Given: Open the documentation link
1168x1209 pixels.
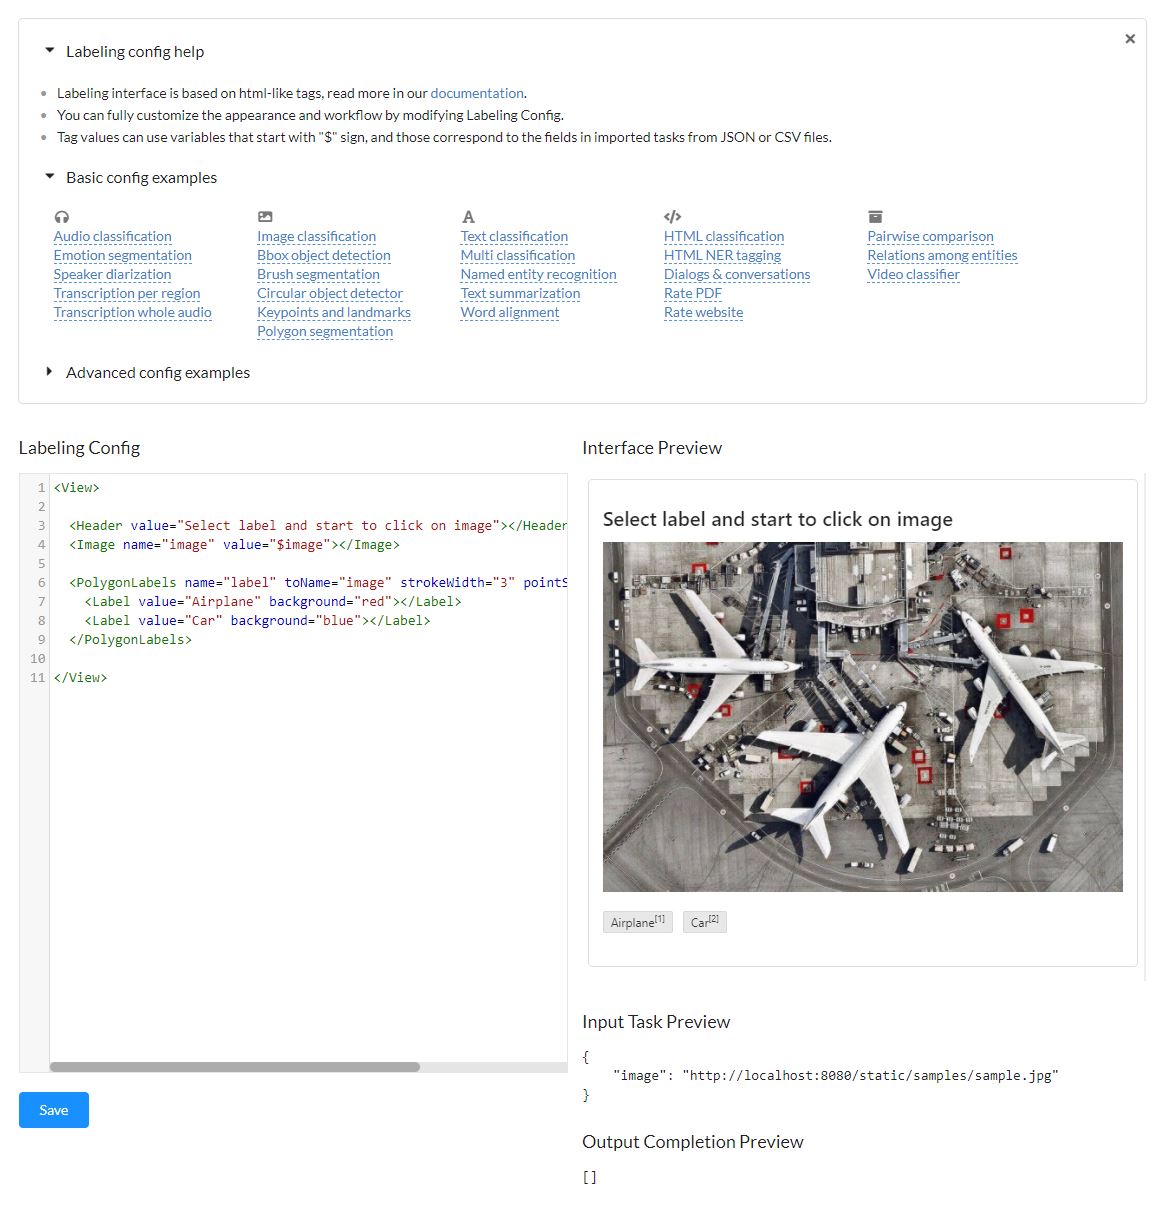Looking at the screenshot, I should (x=477, y=93).
